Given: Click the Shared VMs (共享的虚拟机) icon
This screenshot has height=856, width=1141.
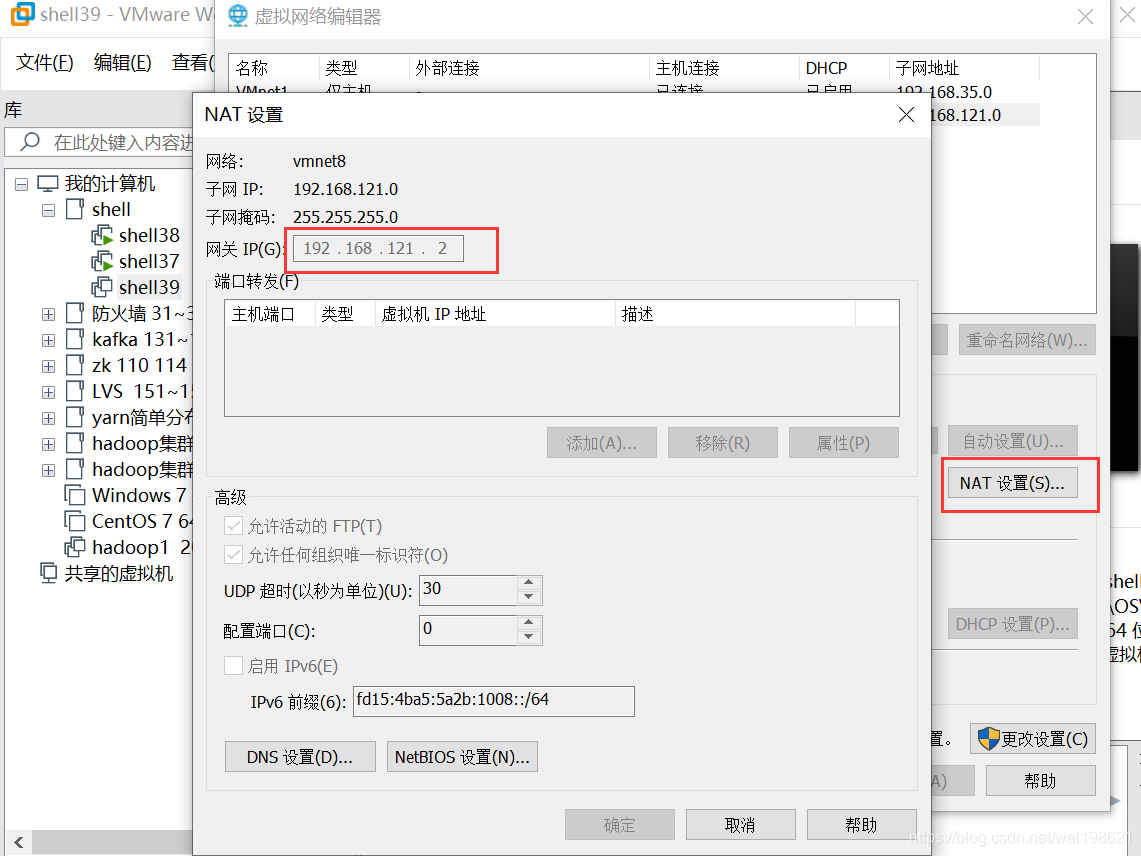Looking at the screenshot, I should (x=48, y=574).
